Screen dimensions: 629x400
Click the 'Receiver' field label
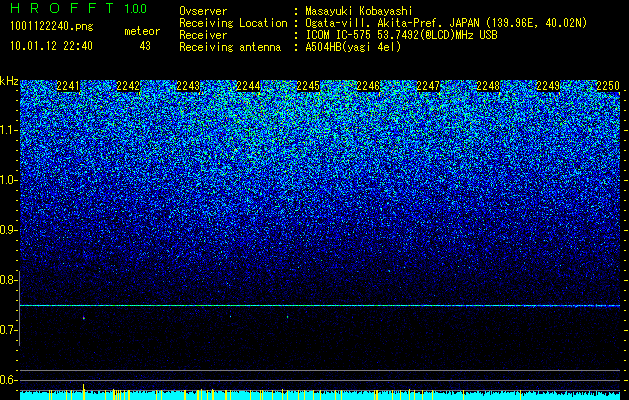click(203, 35)
